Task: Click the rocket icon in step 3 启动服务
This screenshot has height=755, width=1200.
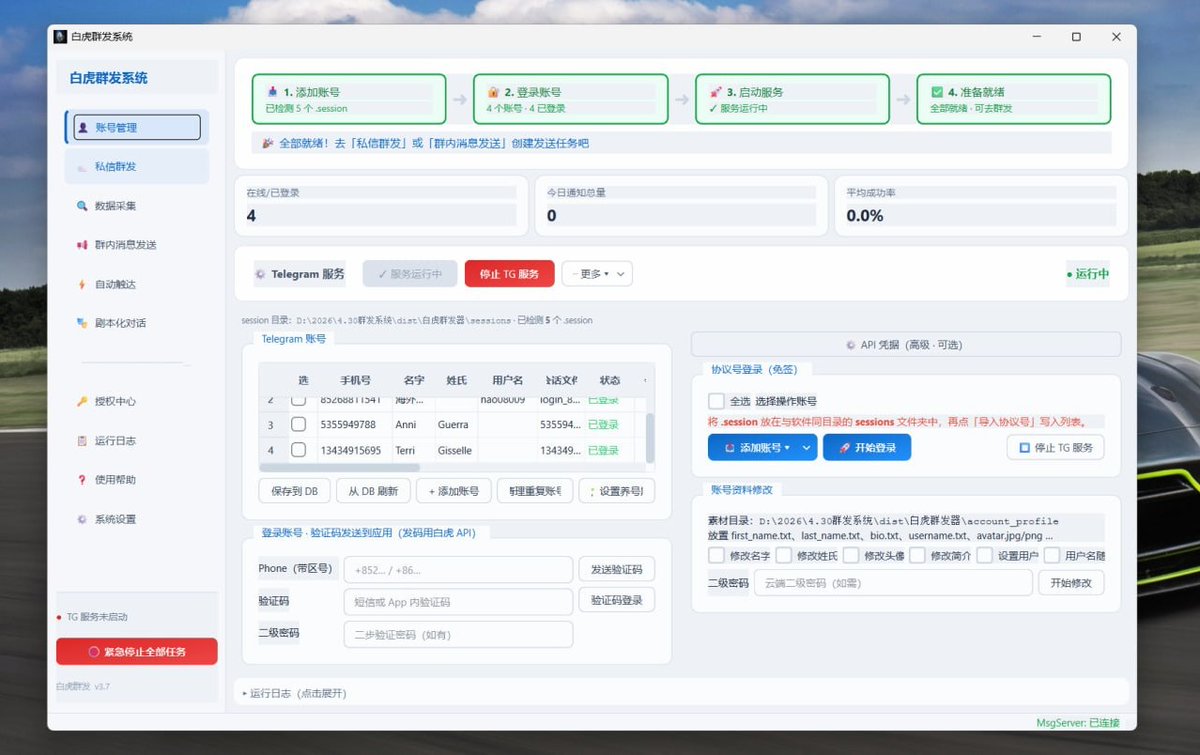Action: (715, 91)
